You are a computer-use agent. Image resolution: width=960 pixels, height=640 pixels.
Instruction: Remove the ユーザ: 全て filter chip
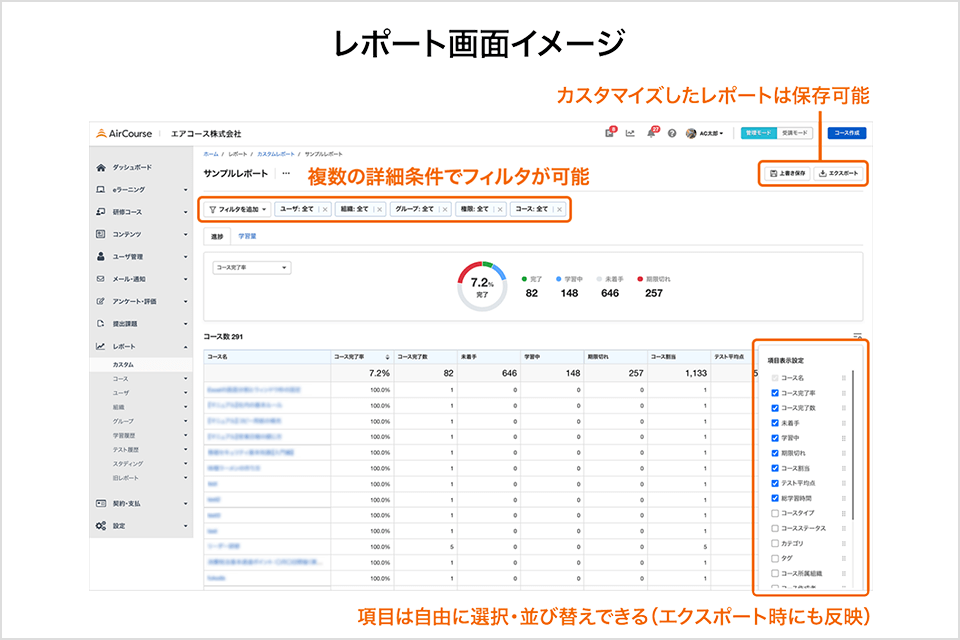pyautogui.click(x=324, y=209)
